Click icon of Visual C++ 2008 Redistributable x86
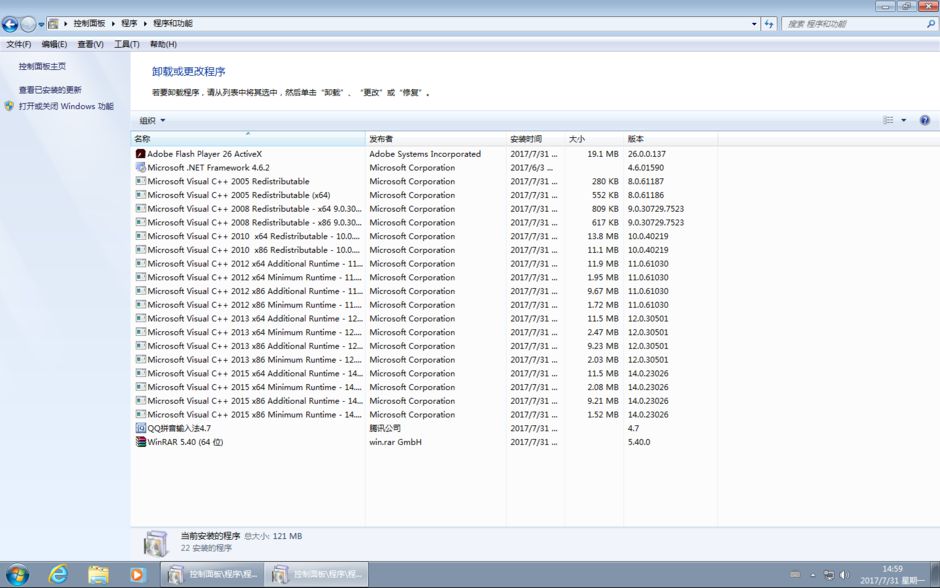The image size is (940, 588). (141, 222)
